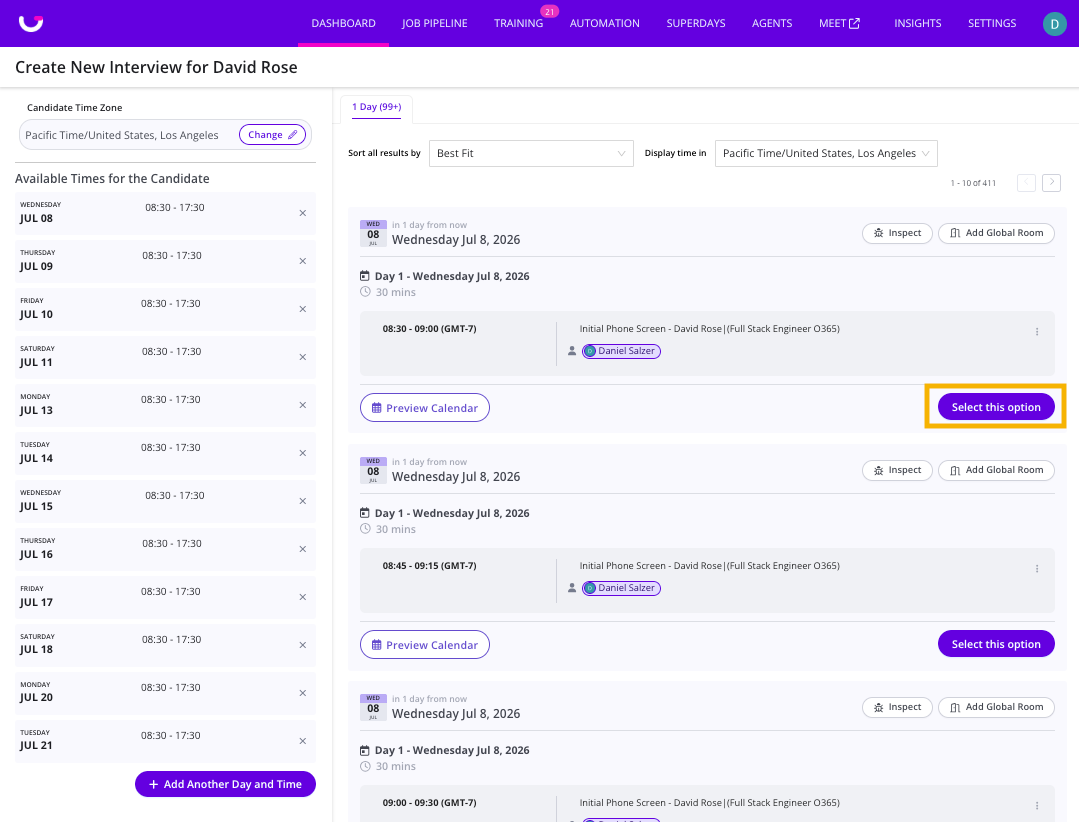
Task: Expand the Display time in dropdown
Action: (x=826, y=153)
